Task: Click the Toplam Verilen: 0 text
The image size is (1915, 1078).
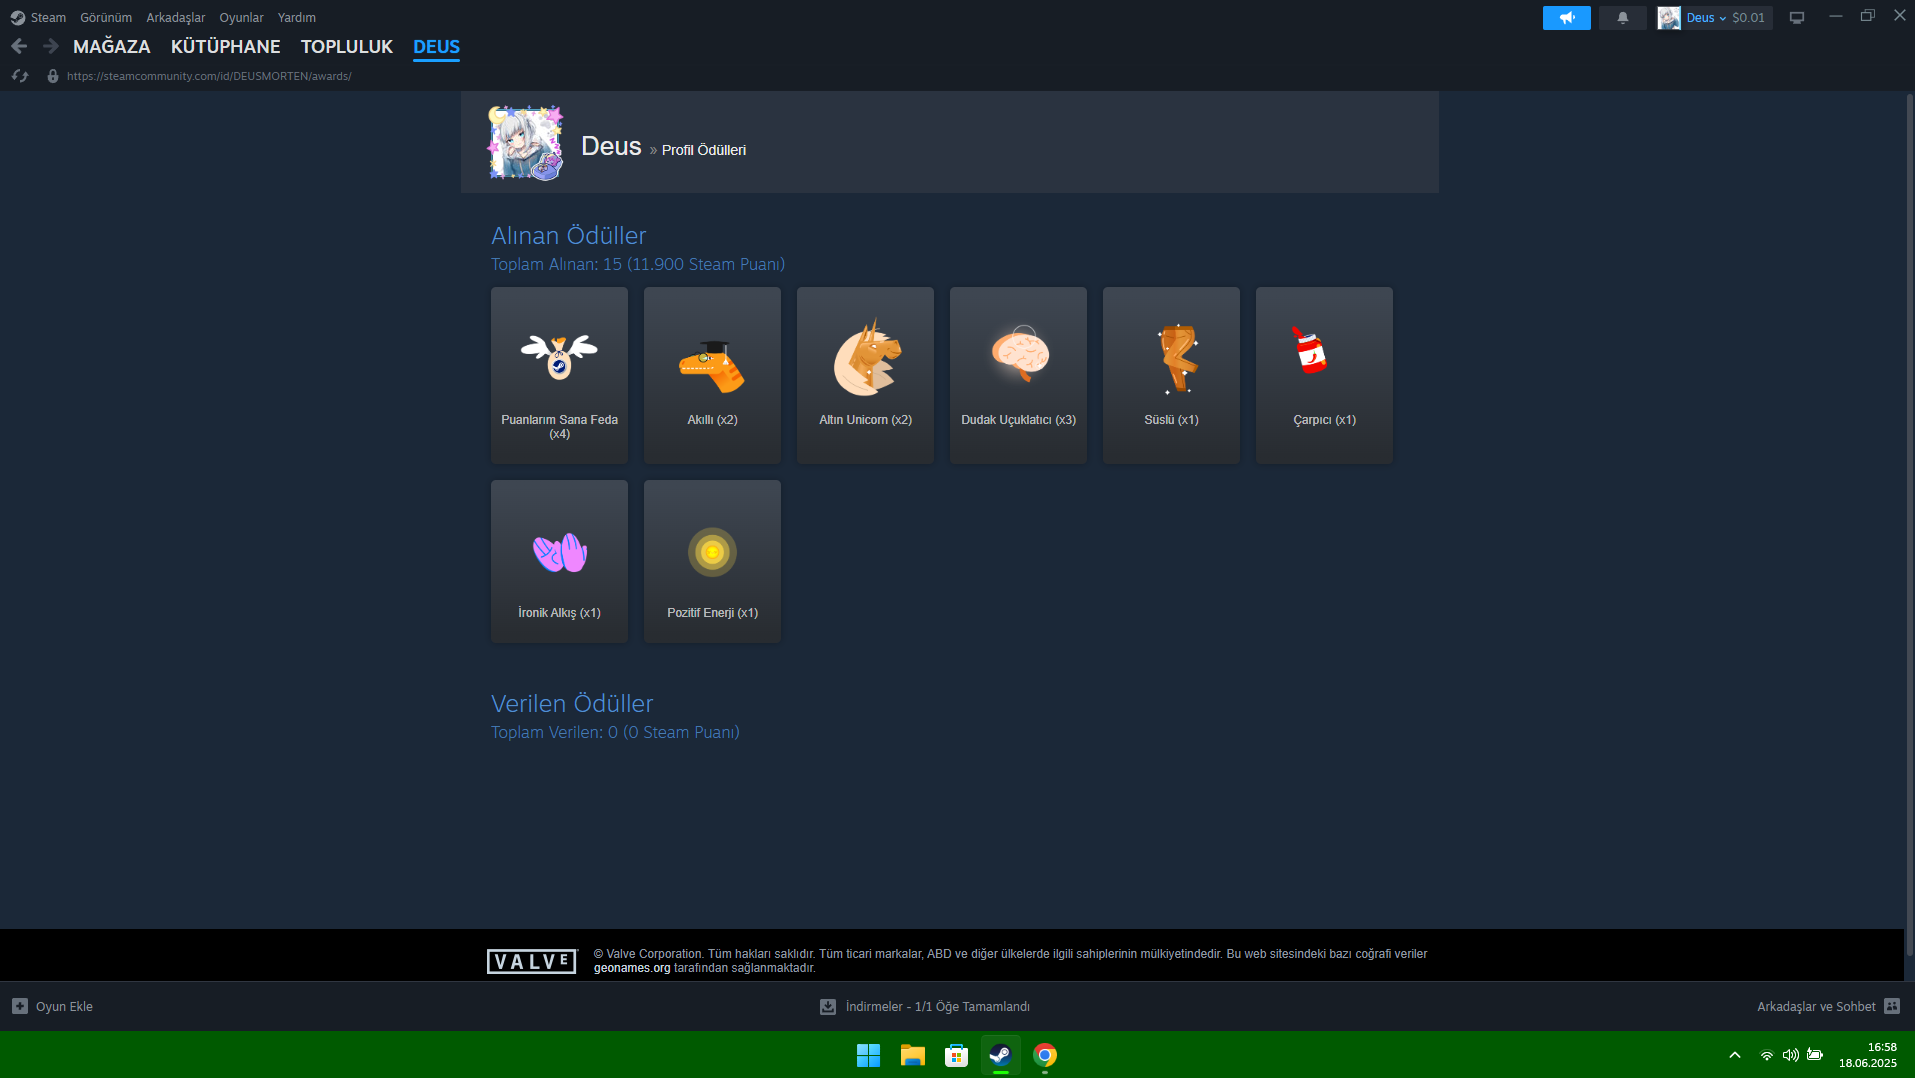Action: point(615,732)
